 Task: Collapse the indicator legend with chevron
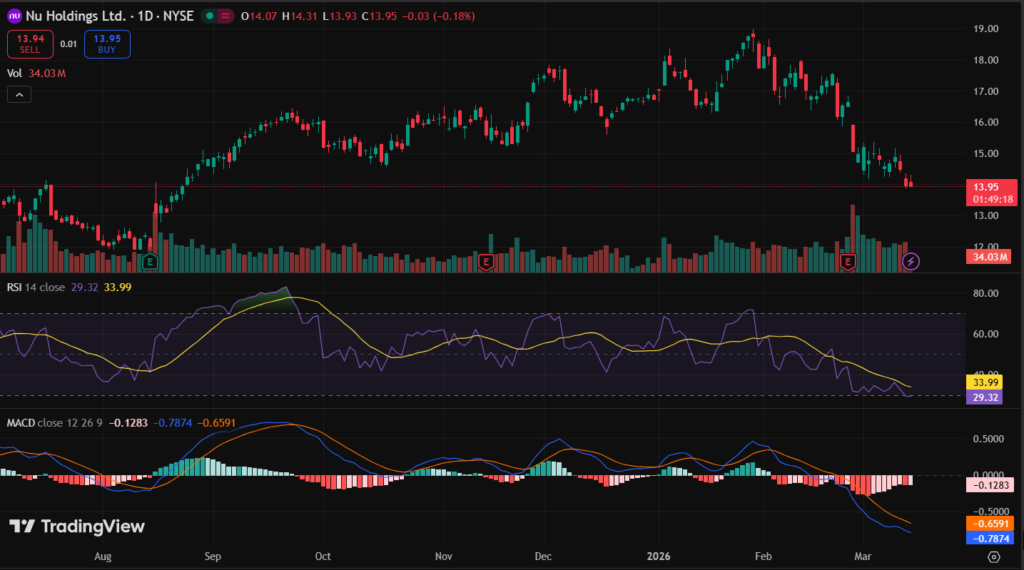coord(19,94)
